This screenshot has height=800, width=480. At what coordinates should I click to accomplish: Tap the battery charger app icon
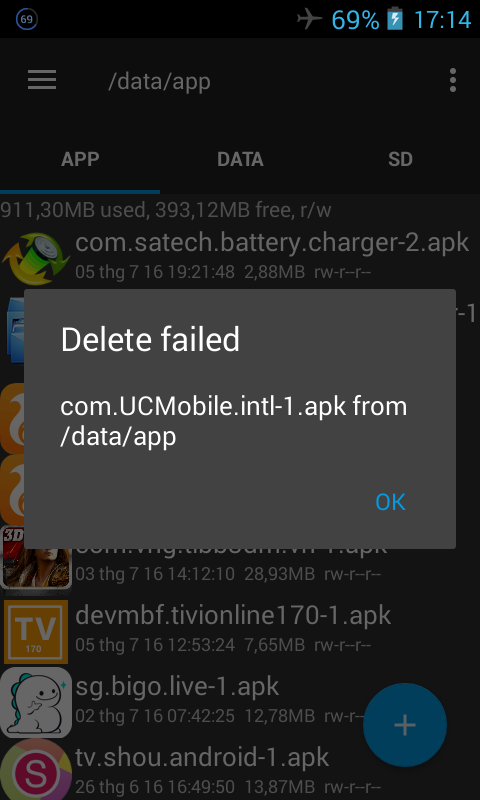[x=36, y=258]
